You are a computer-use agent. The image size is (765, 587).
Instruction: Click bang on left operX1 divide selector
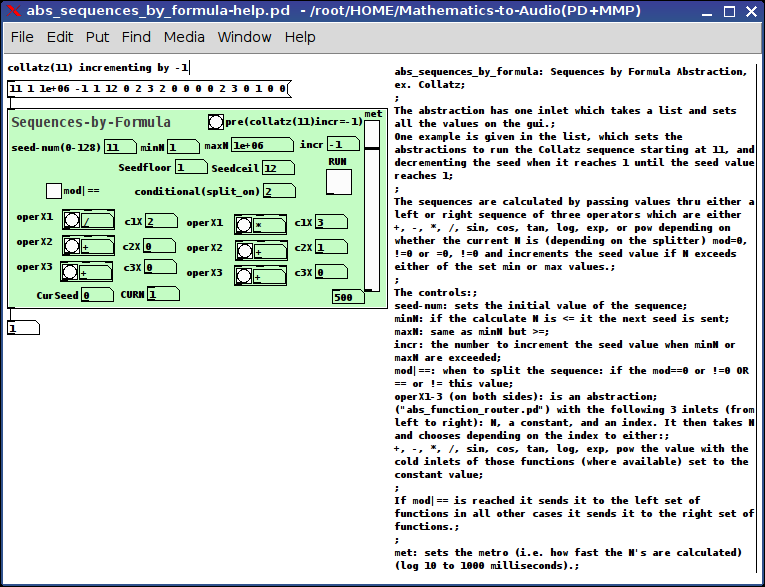click(72, 220)
